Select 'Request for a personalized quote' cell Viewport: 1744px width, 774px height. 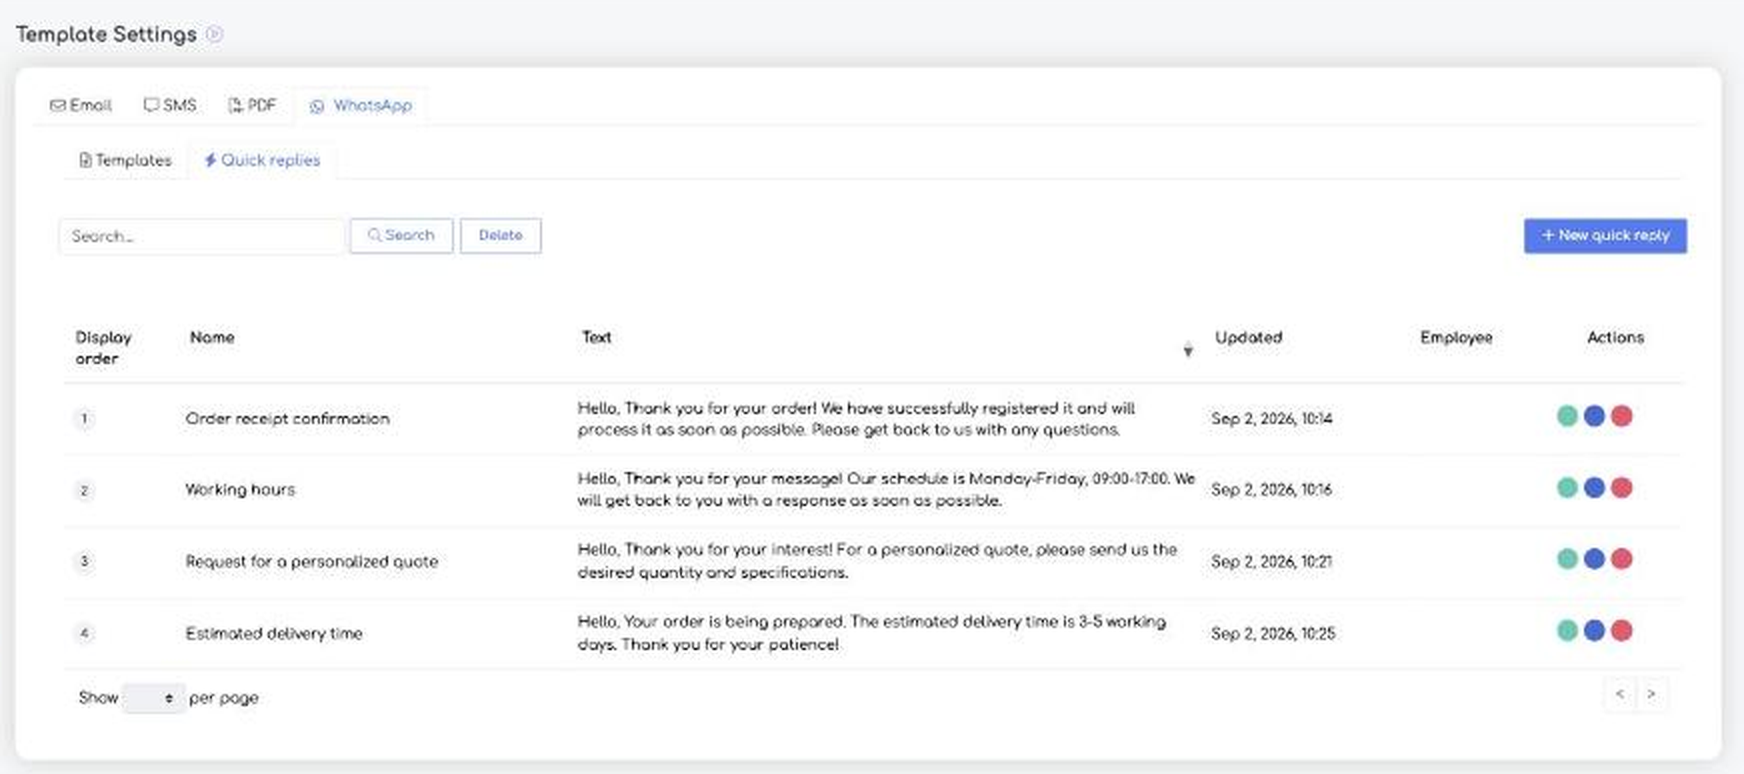coord(312,562)
